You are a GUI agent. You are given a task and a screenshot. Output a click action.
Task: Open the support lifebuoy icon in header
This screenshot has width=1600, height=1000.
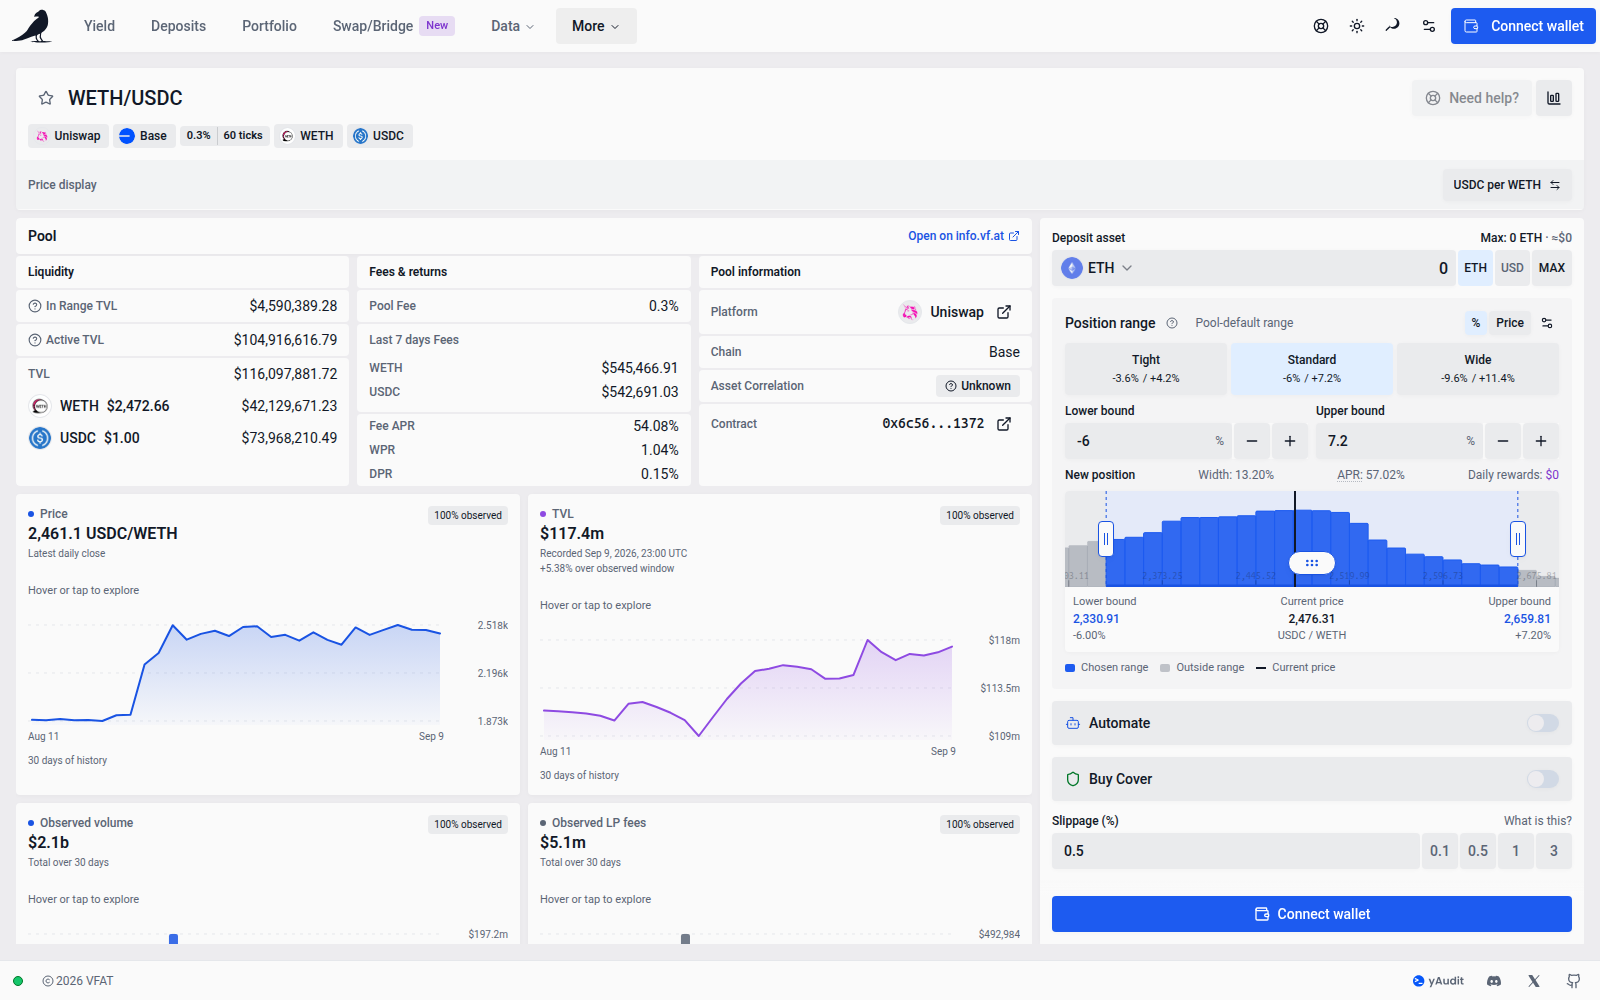tap(1321, 26)
